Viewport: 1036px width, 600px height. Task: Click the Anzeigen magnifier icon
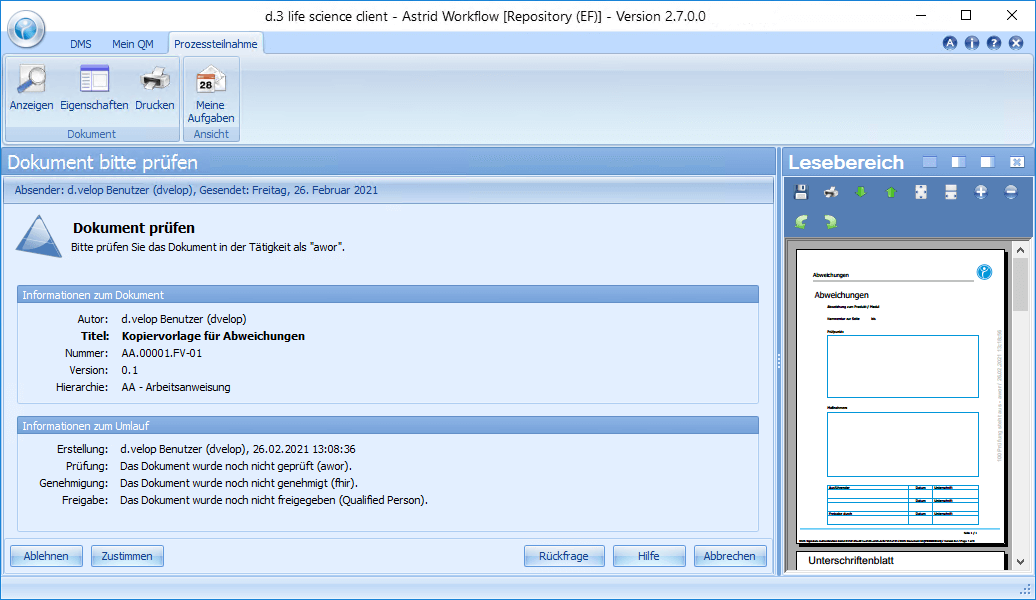(32, 79)
